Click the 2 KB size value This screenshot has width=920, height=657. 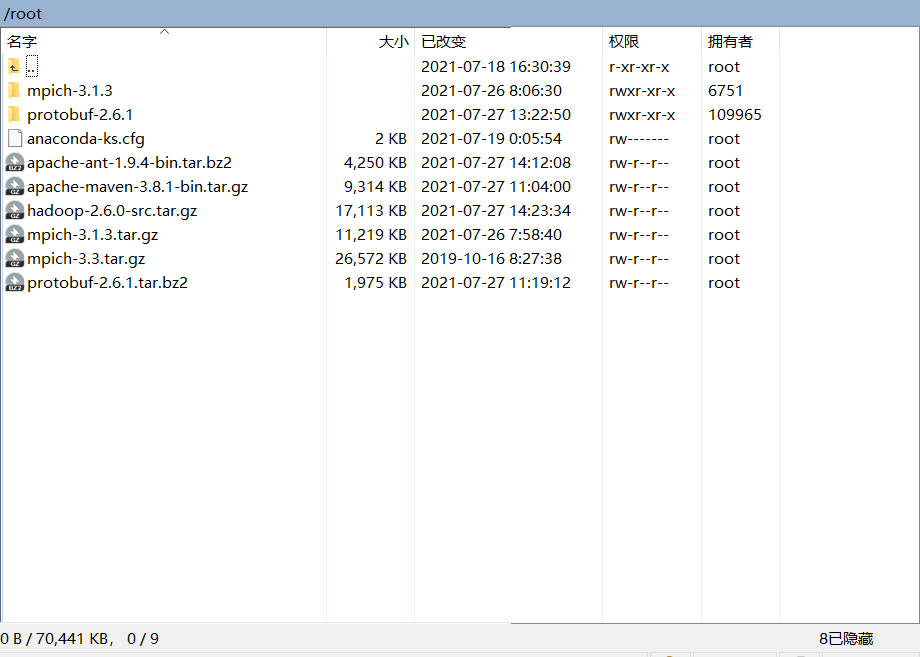[391, 139]
